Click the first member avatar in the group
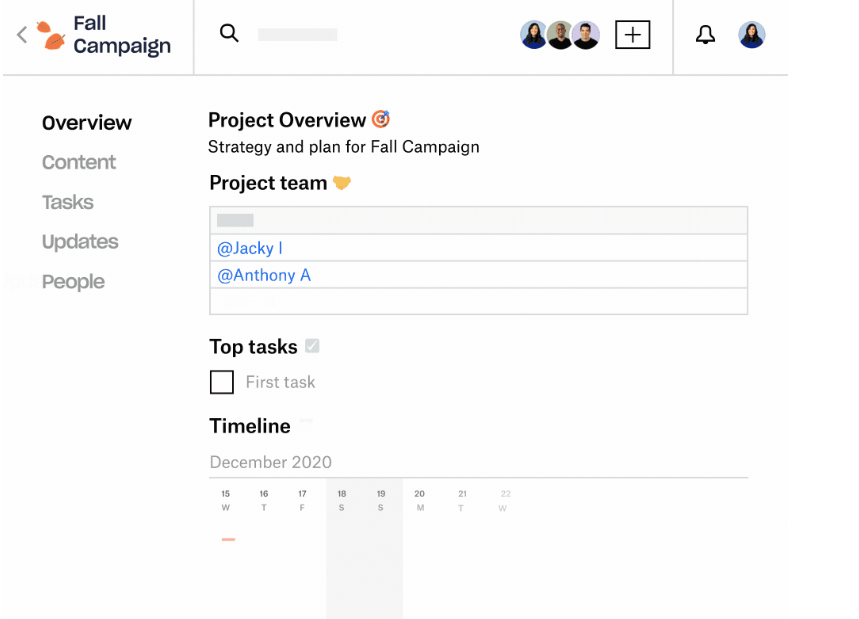859x619 pixels. [533, 35]
